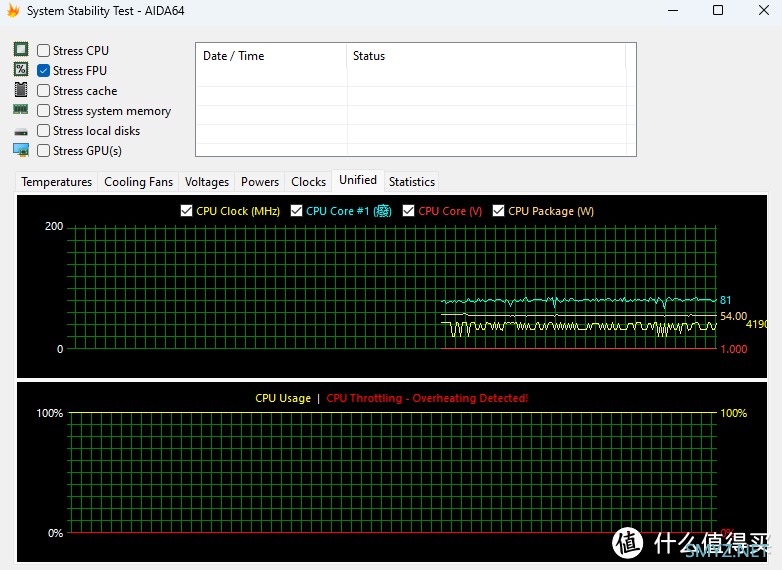Viewport: 782px width, 570px height.
Task: Select the Clocks tab
Action: point(308,182)
